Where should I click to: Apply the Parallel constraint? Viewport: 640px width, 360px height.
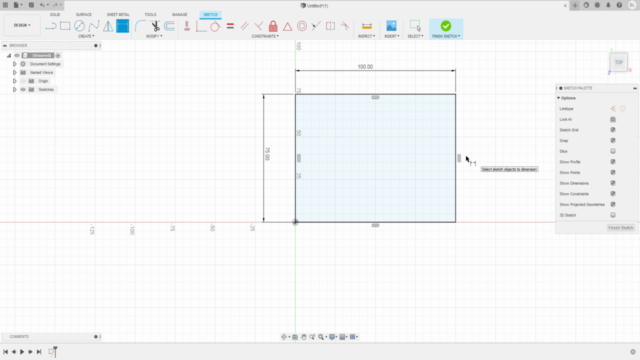coord(244,26)
